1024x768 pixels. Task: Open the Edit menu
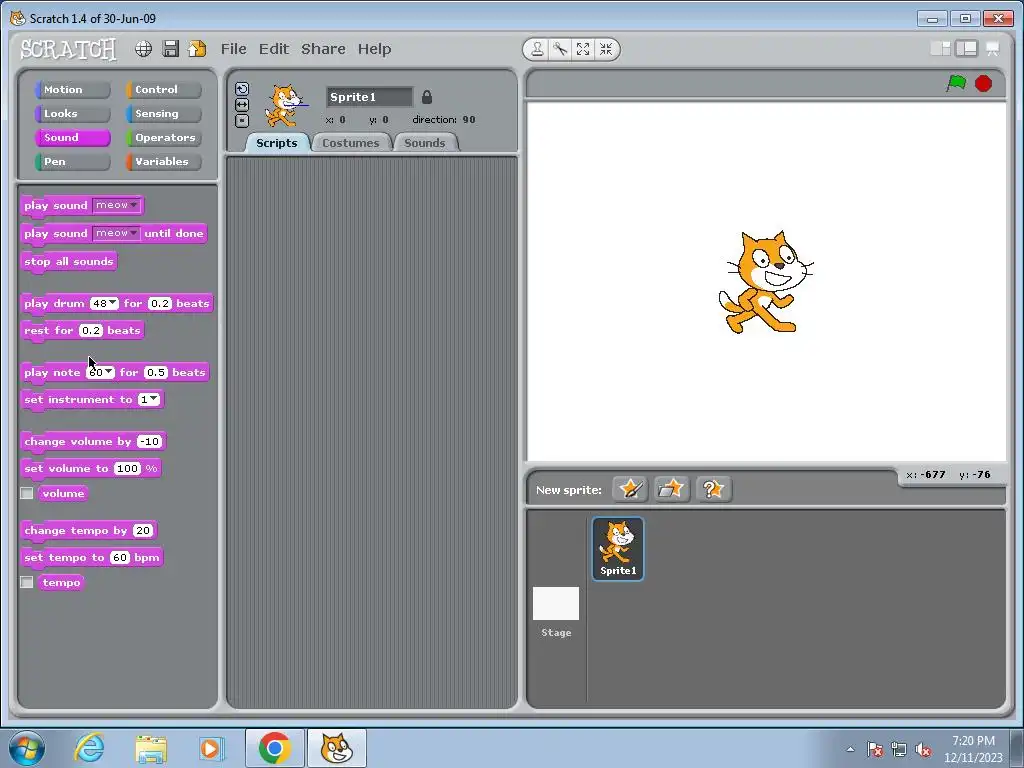click(274, 49)
